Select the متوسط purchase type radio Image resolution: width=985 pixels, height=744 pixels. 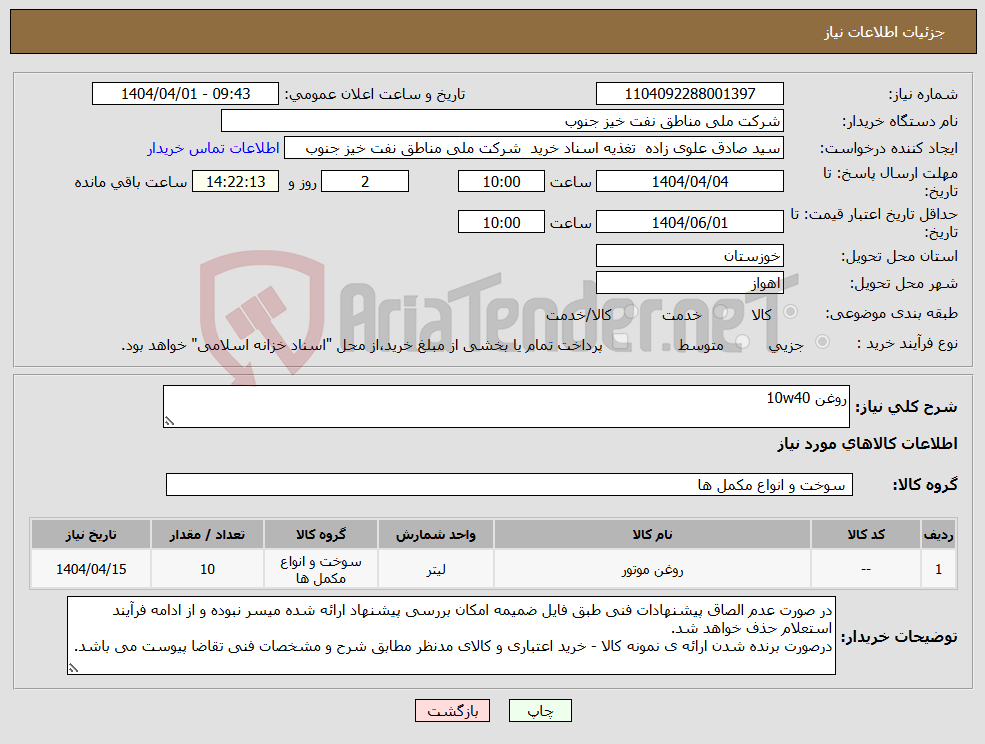(743, 342)
